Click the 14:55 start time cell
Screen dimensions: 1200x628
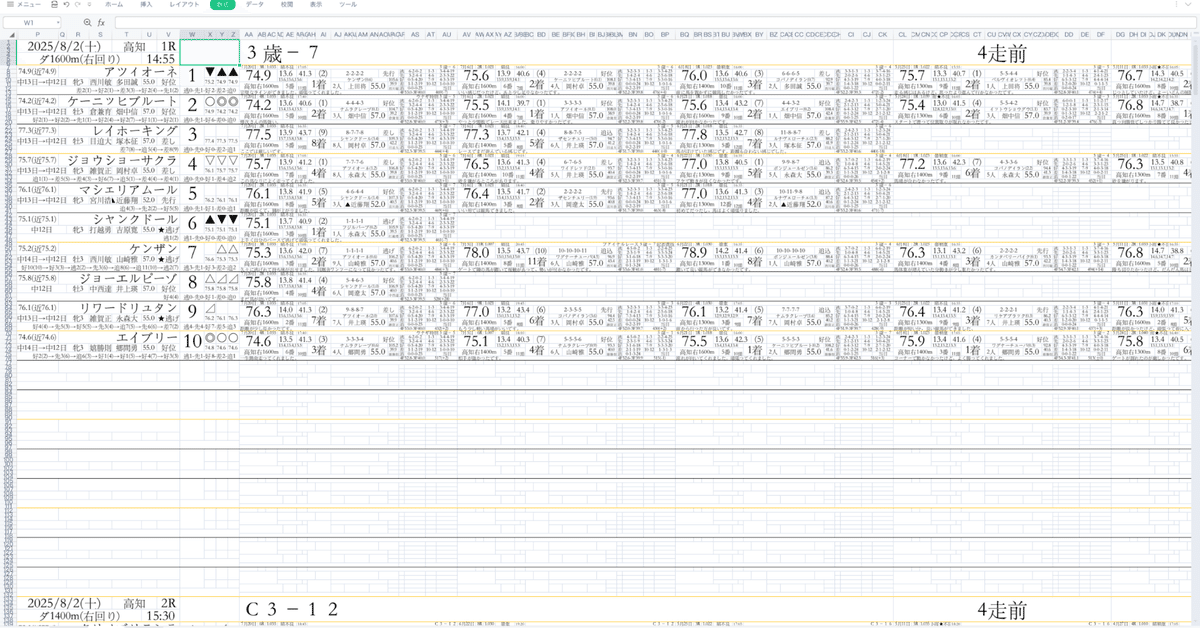pyautogui.click(x=162, y=59)
